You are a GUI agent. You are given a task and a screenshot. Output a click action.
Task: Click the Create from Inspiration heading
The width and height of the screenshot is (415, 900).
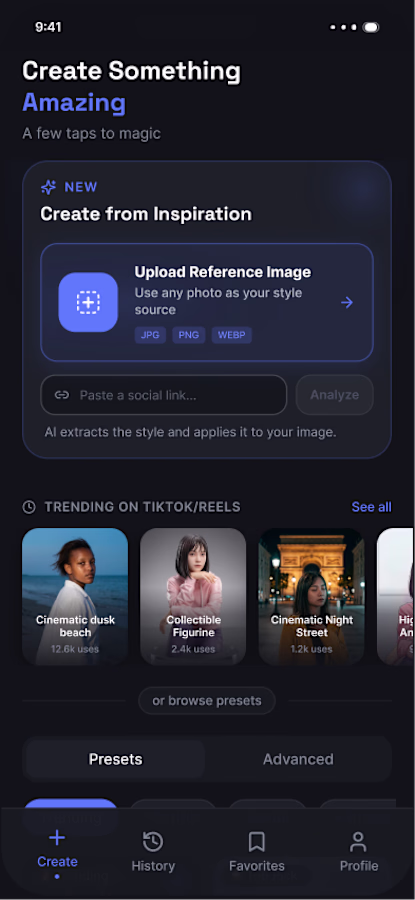(x=146, y=214)
